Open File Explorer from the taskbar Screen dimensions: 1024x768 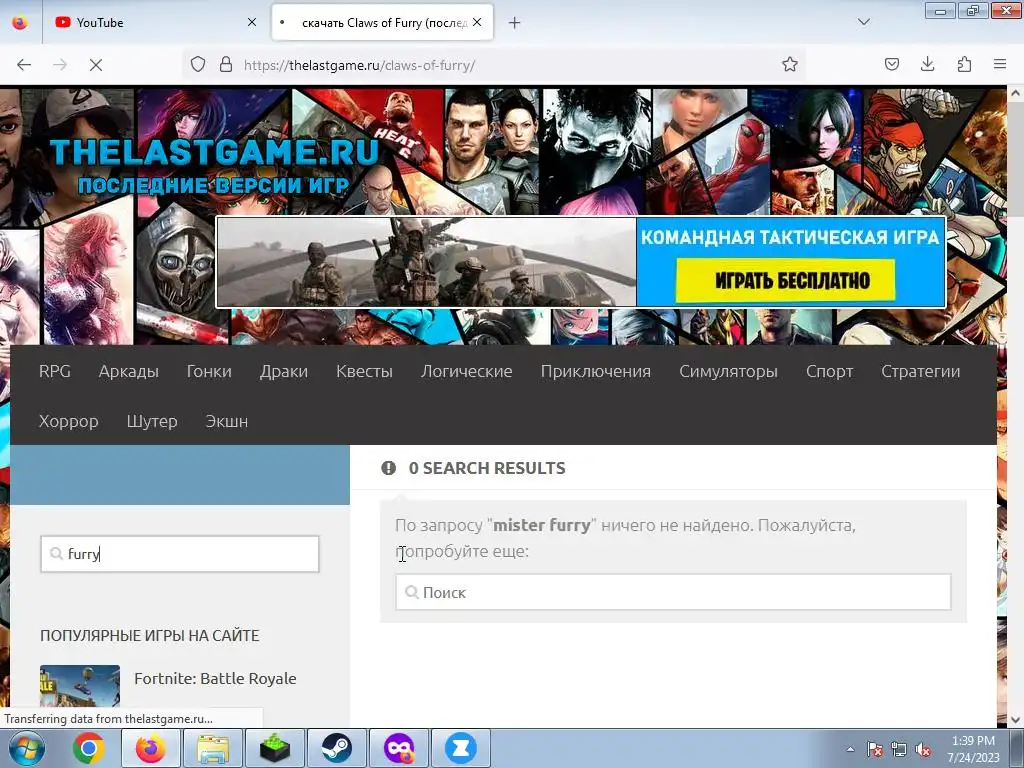pyautogui.click(x=213, y=748)
